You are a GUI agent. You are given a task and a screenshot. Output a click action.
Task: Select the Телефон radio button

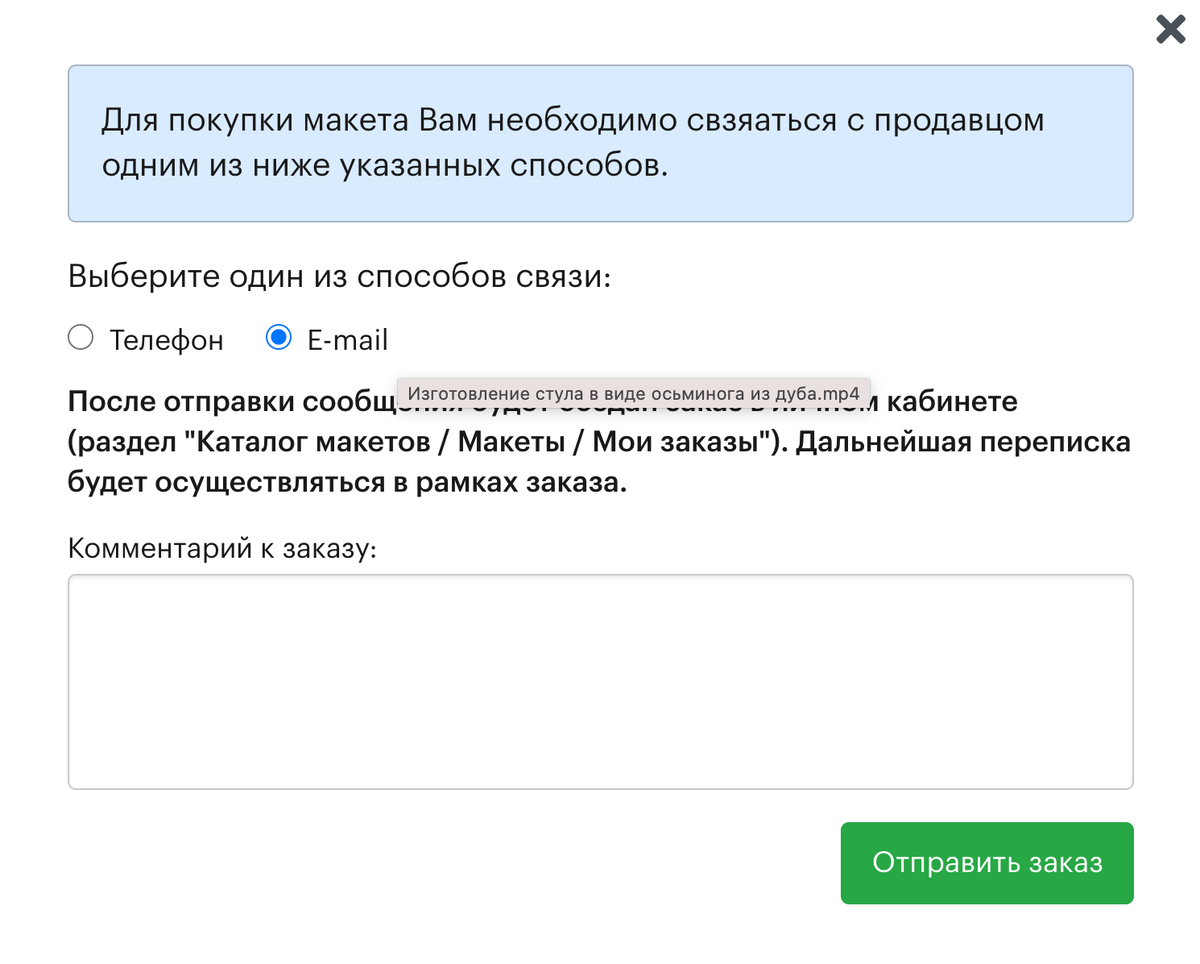tap(80, 338)
